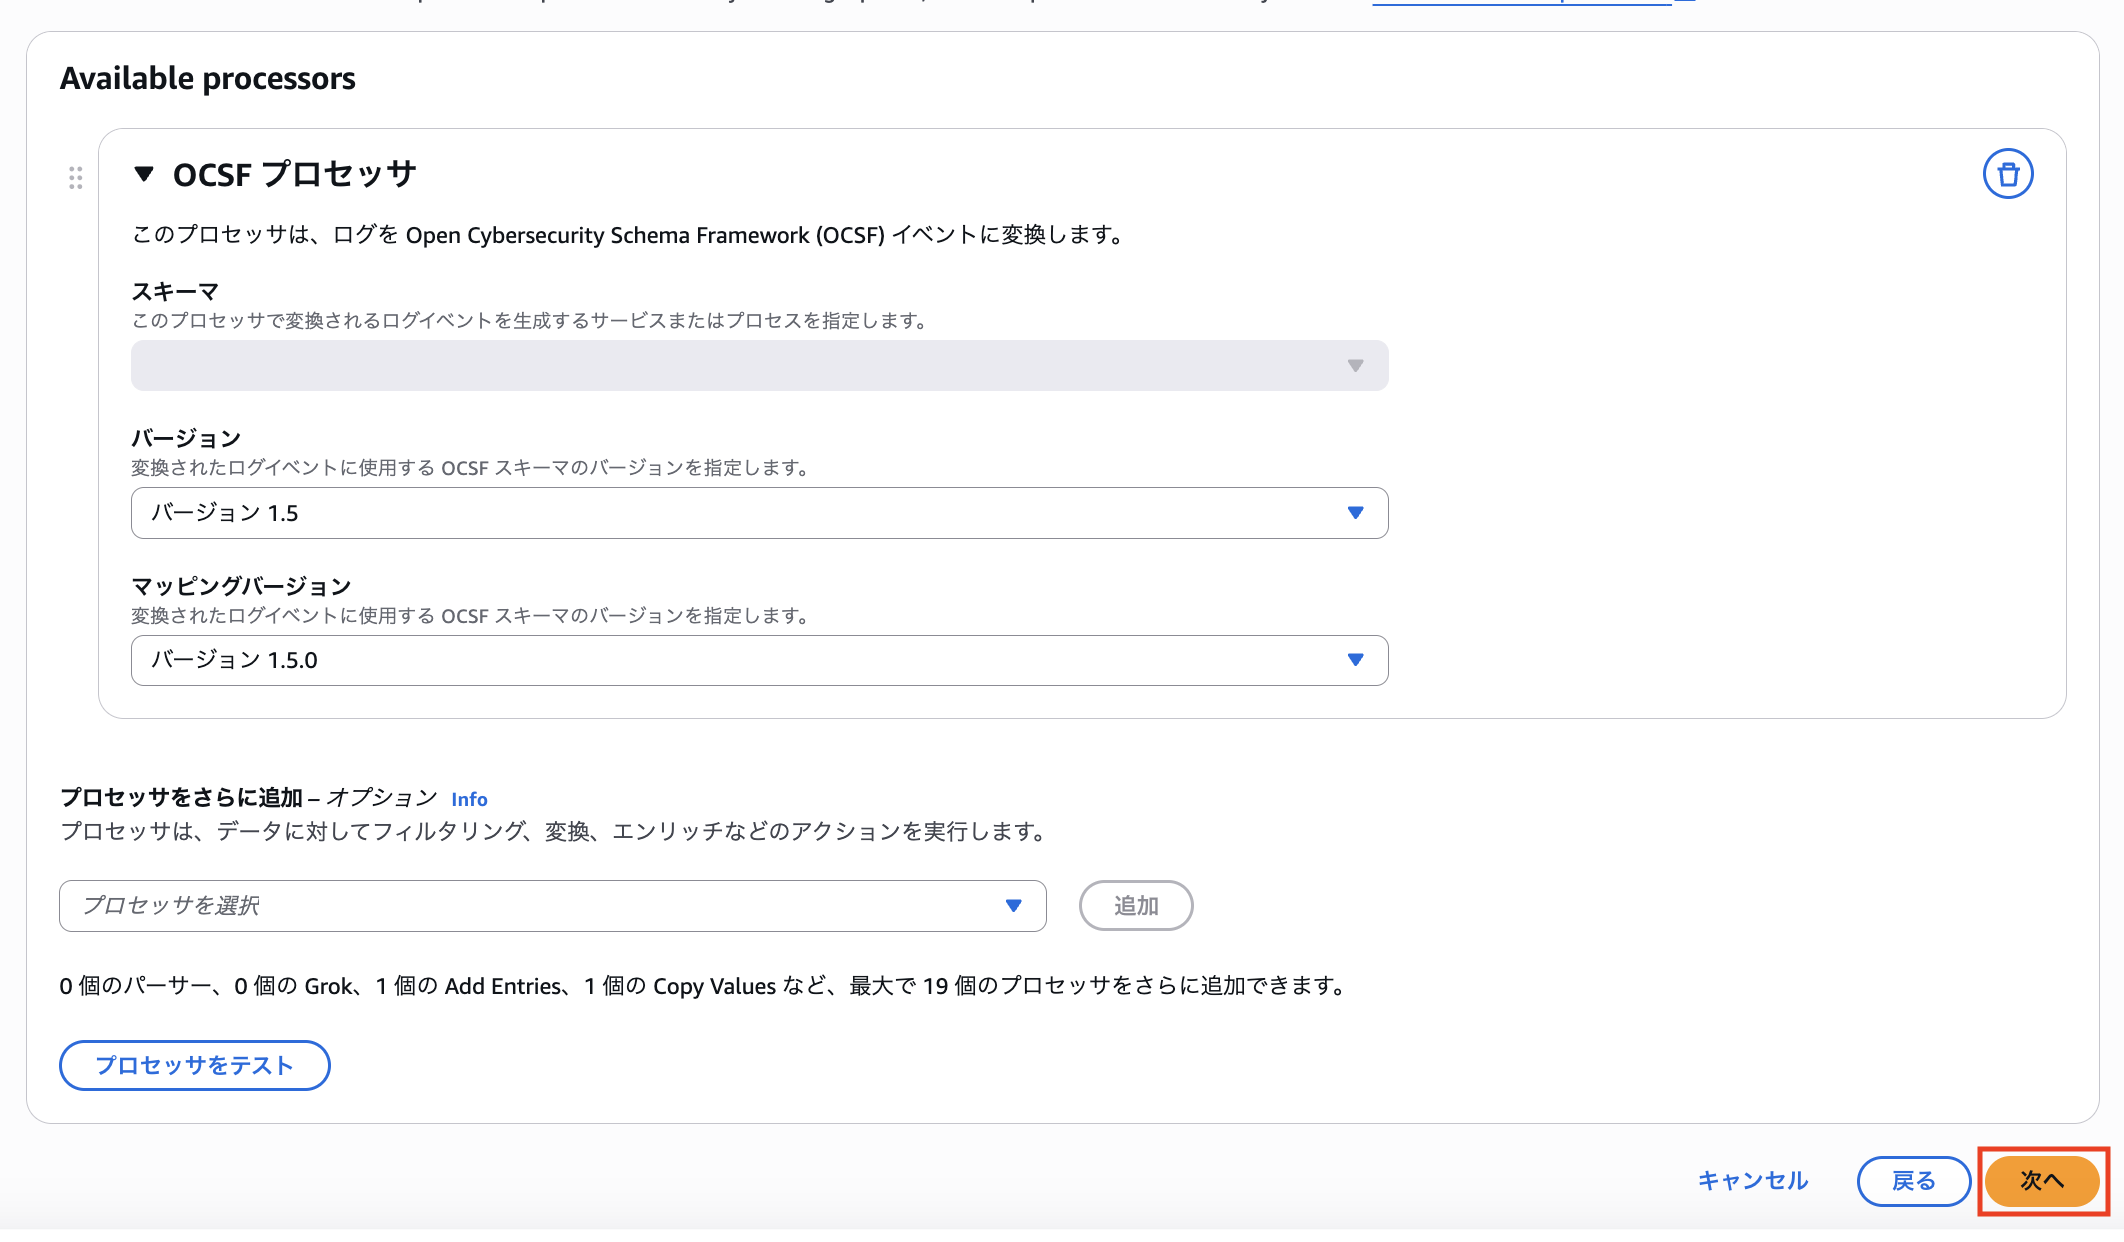Delete the OCSF プロセッサ using the trash icon
2124x1242 pixels.
tap(2007, 173)
